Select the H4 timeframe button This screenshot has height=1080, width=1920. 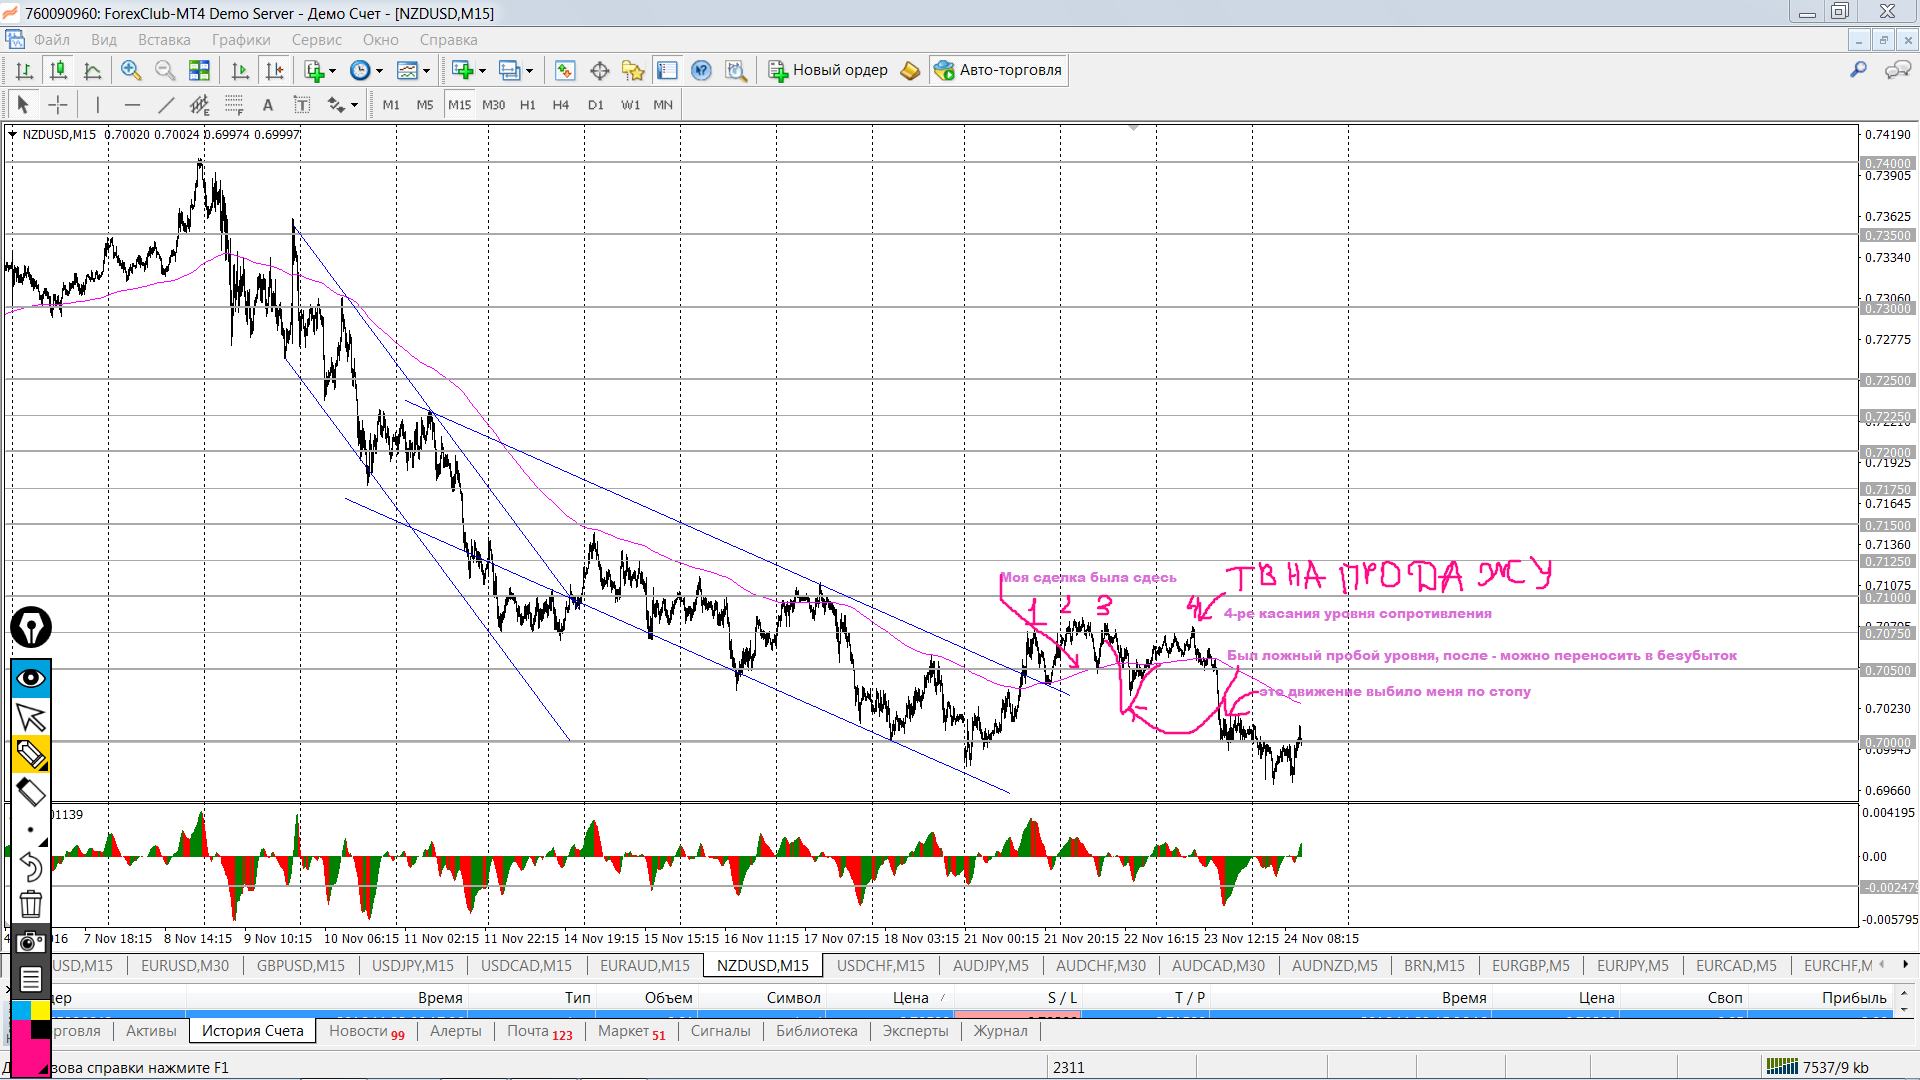560,105
